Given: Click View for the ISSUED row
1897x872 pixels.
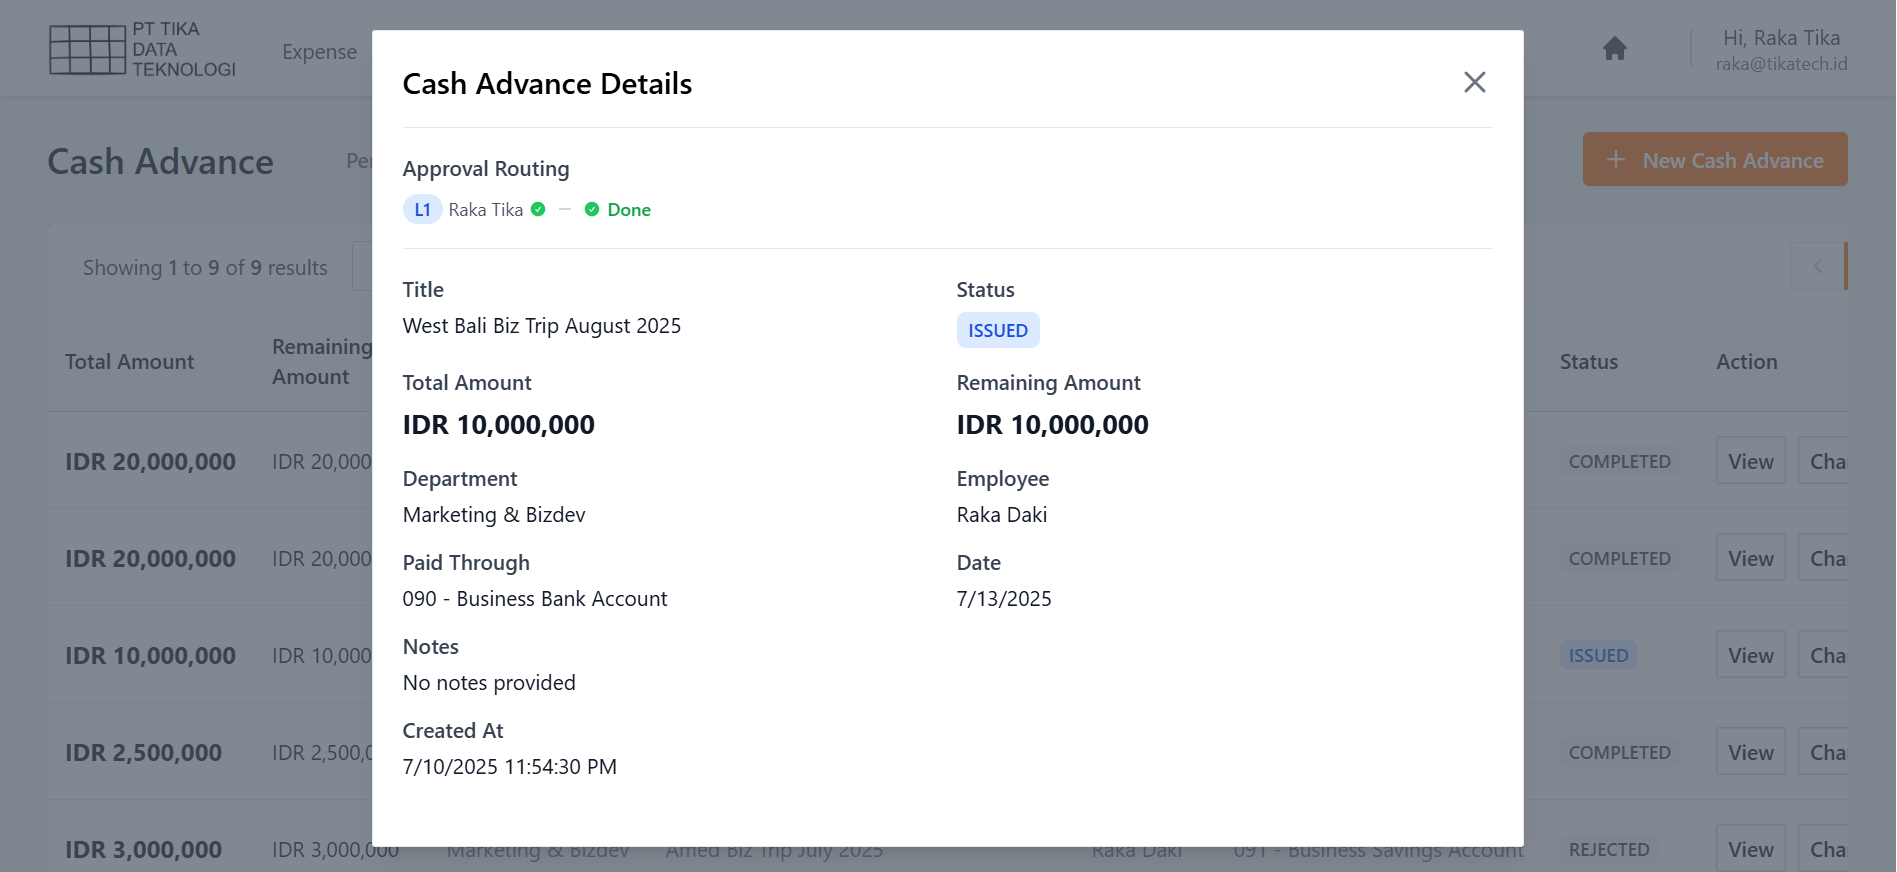Looking at the screenshot, I should tap(1750, 655).
